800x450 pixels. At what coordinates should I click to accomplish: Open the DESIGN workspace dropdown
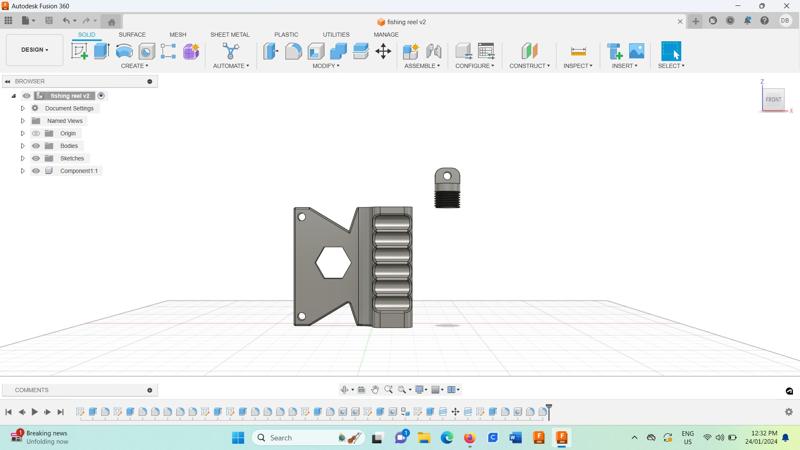[x=34, y=50]
